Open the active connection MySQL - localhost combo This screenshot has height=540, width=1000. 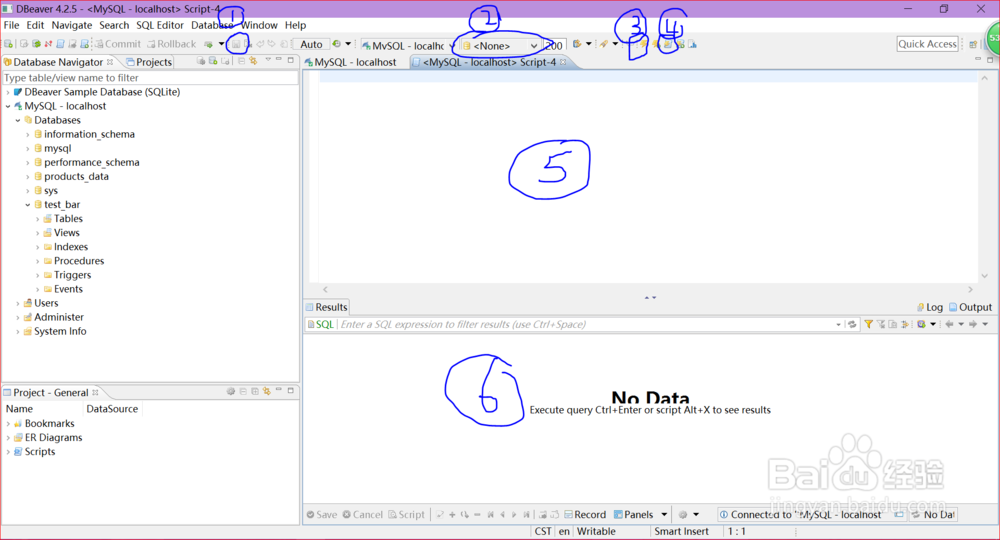click(x=408, y=46)
